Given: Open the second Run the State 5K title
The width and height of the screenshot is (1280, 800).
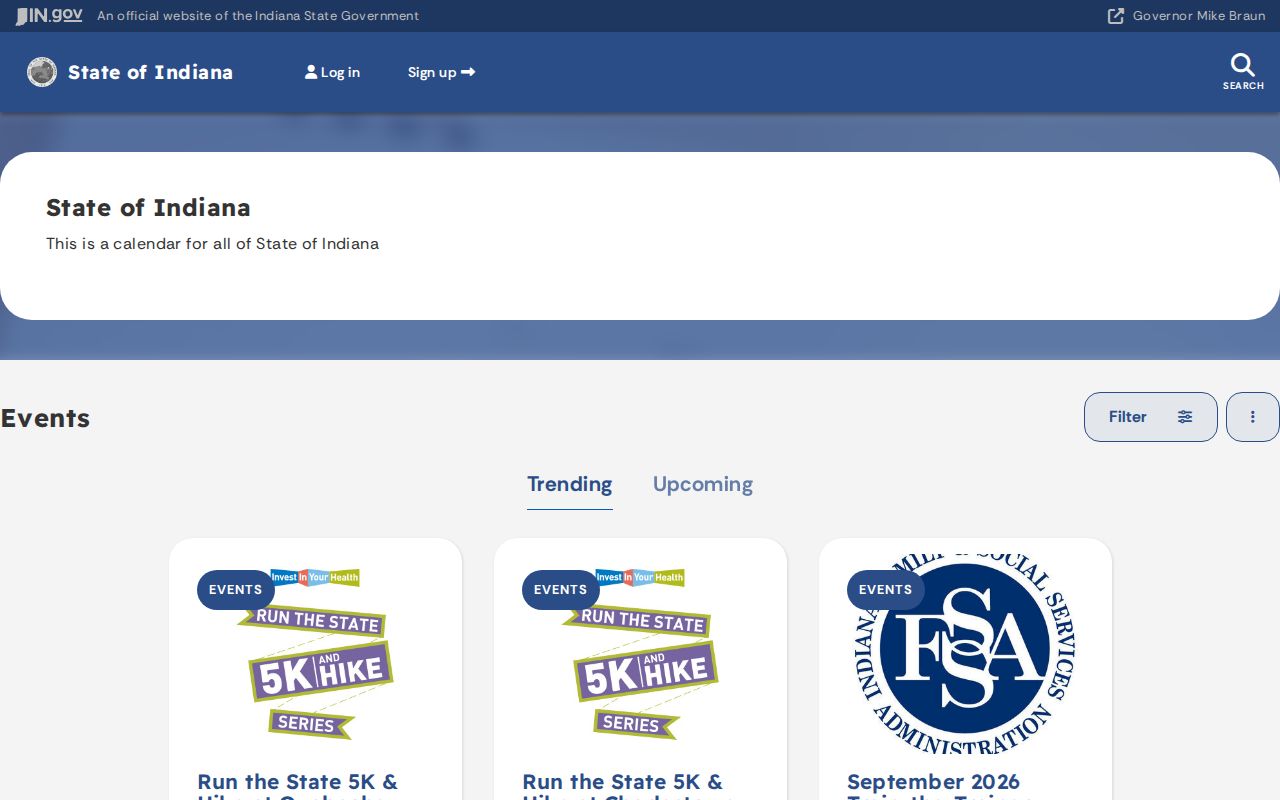Looking at the screenshot, I should tap(626, 786).
